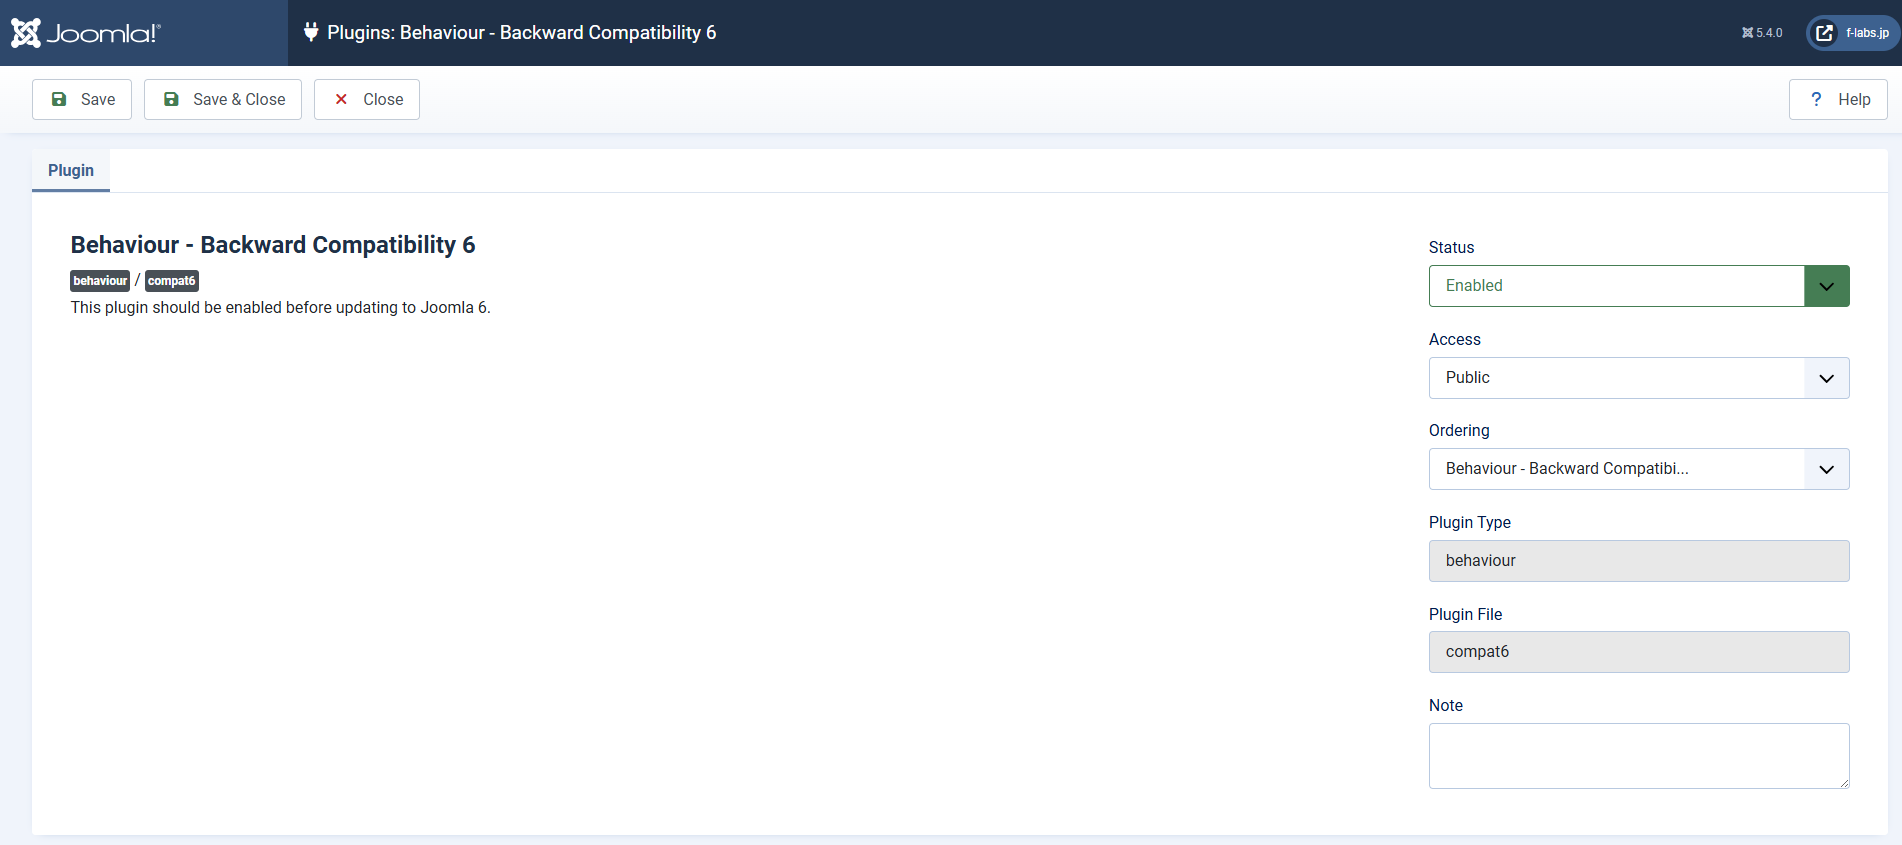Screen dimensions: 1902x845
Task: Open Help via its button label
Action: click(x=1854, y=99)
